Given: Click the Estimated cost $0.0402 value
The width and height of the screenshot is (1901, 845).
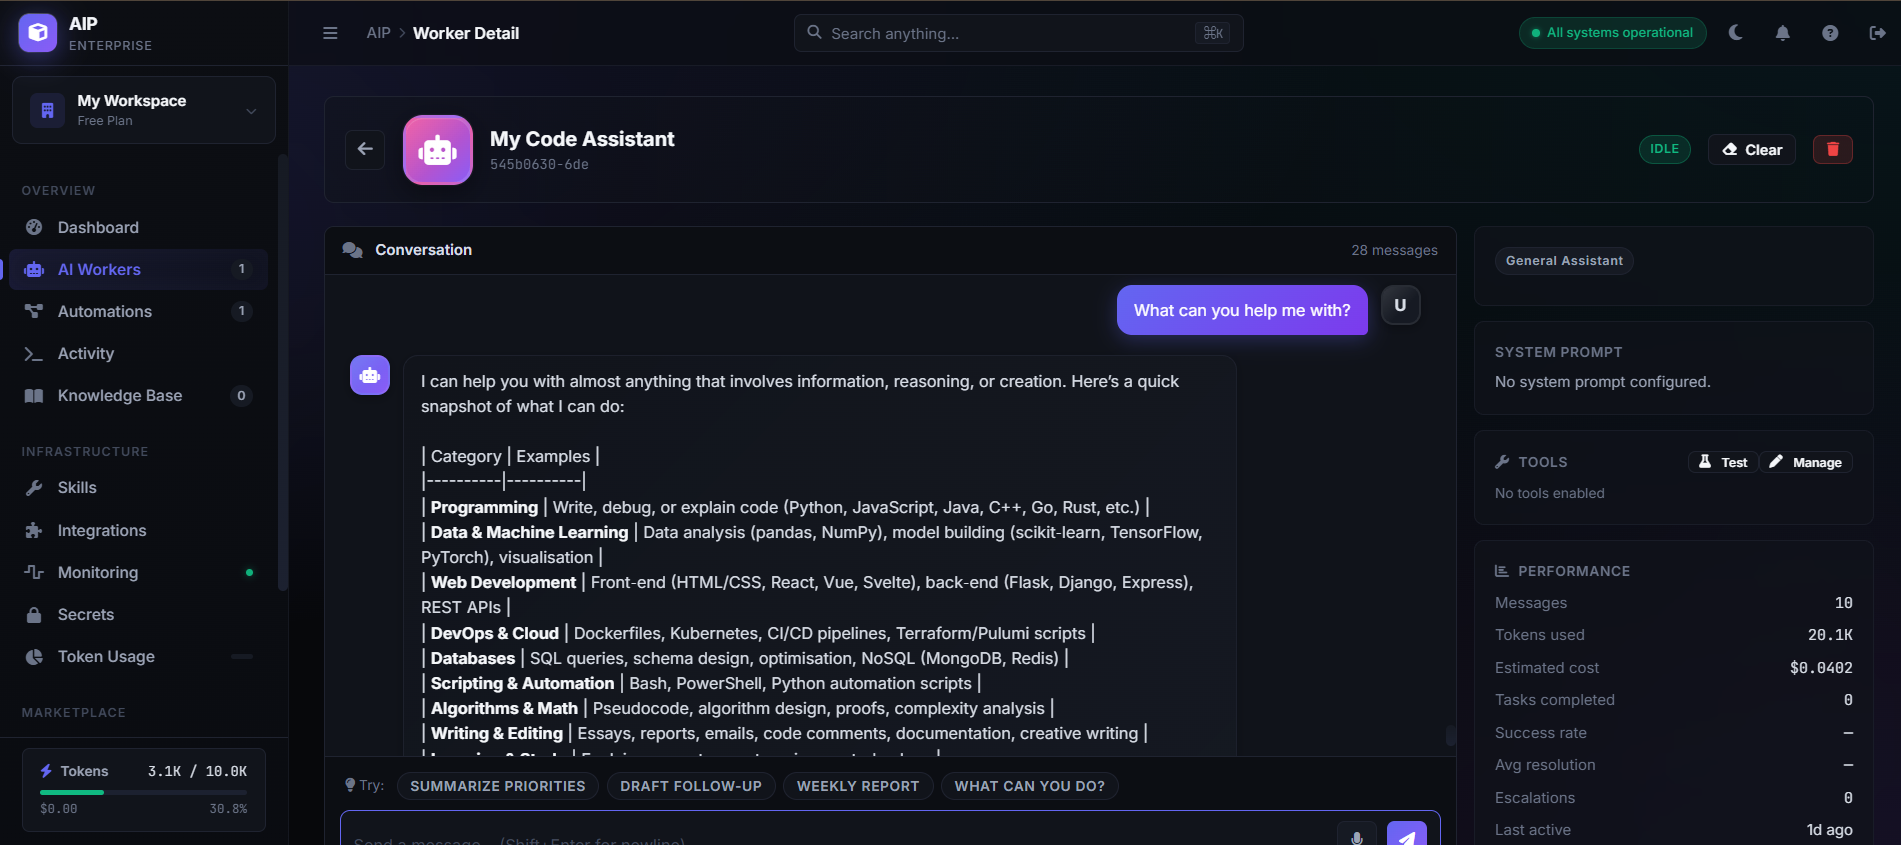Looking at the screenshot, I should coord(1821,668).
